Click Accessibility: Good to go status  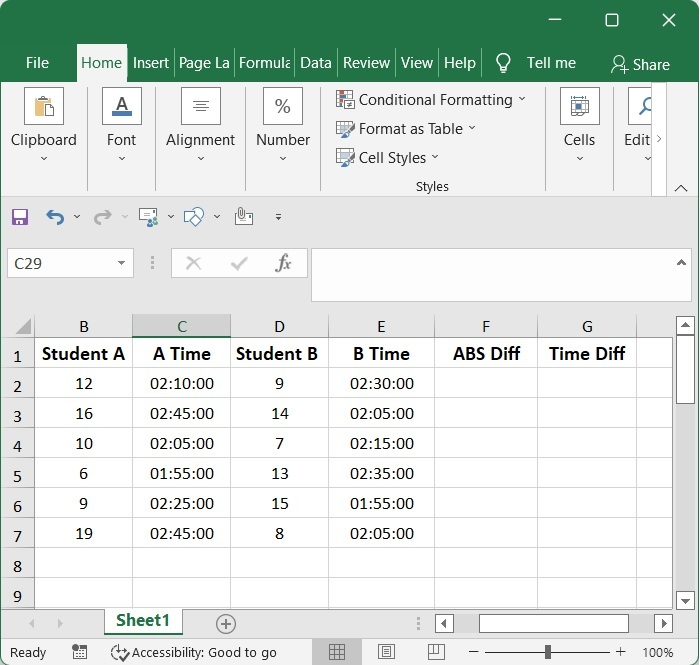pos(193,652)
